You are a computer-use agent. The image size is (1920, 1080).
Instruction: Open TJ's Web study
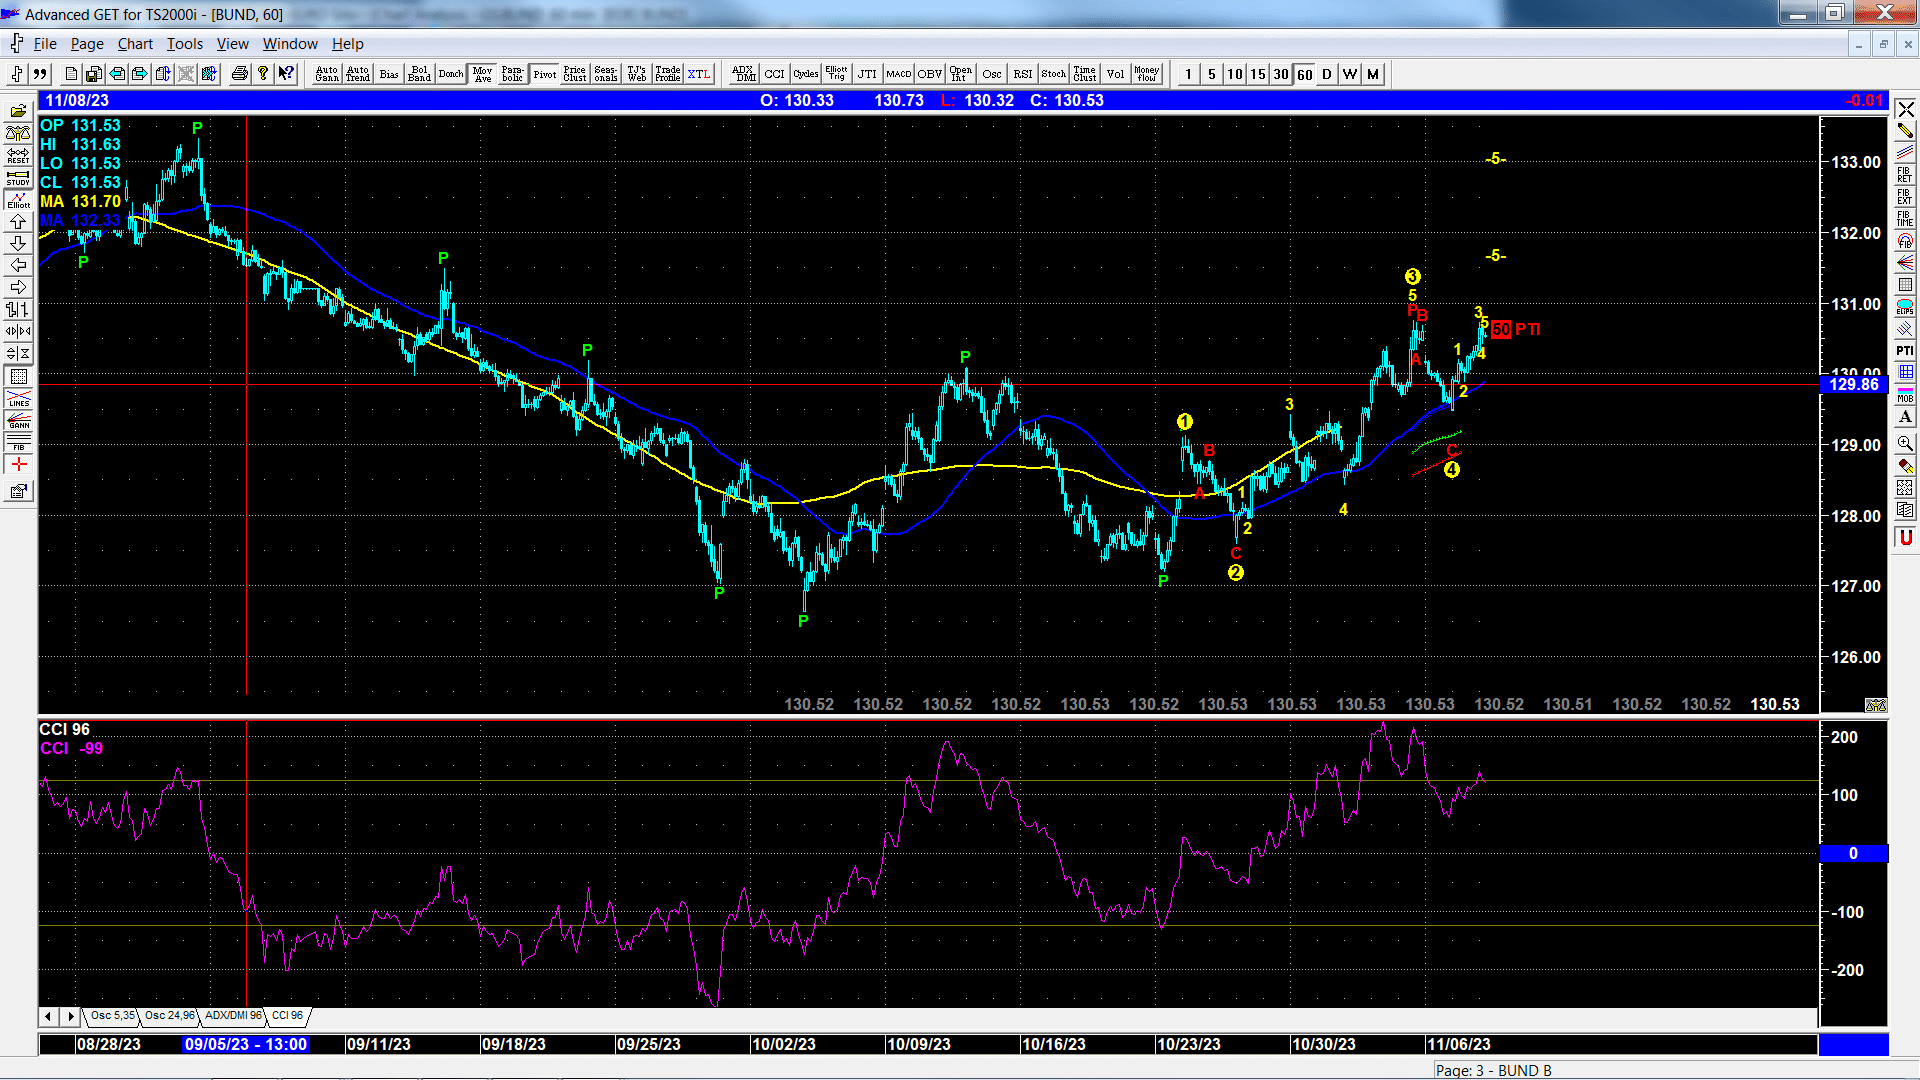click(637, 74)
